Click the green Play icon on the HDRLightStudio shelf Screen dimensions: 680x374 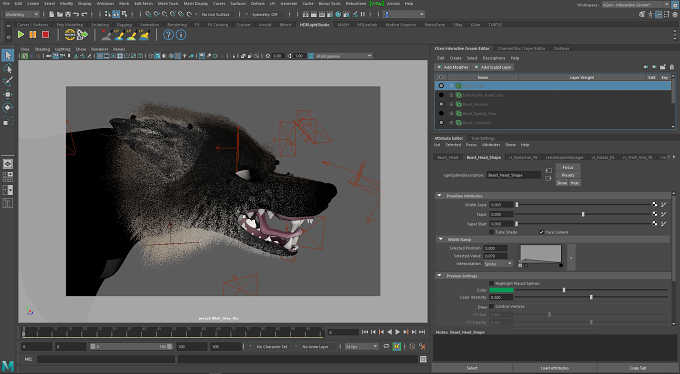(x=20, y=34)
